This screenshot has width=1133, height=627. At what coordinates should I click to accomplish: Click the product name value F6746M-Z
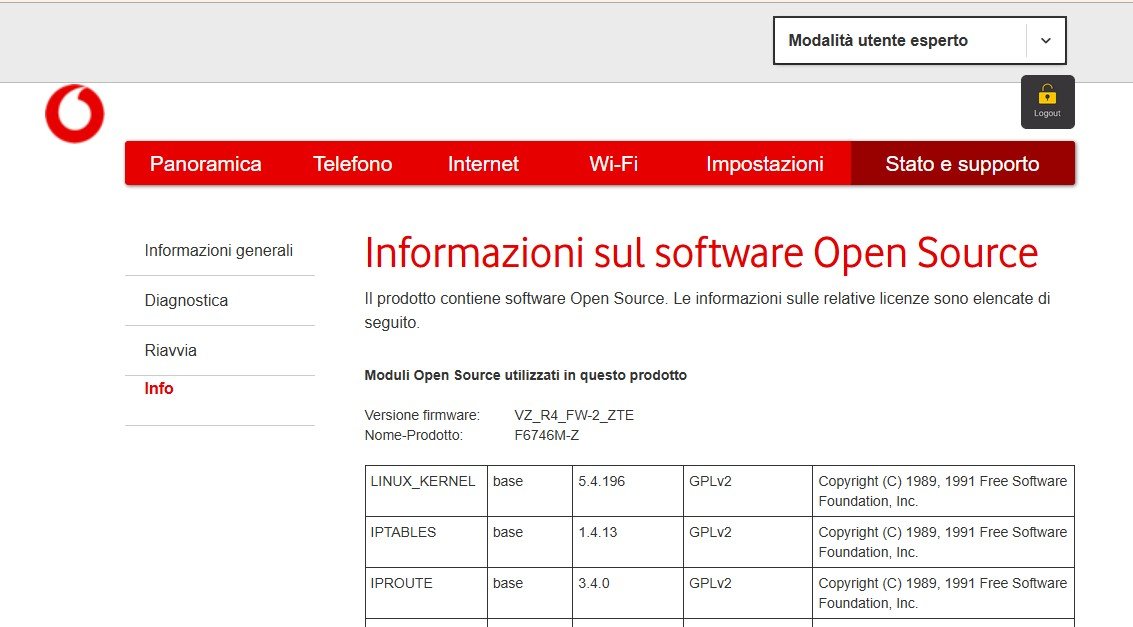pos(546,436)
